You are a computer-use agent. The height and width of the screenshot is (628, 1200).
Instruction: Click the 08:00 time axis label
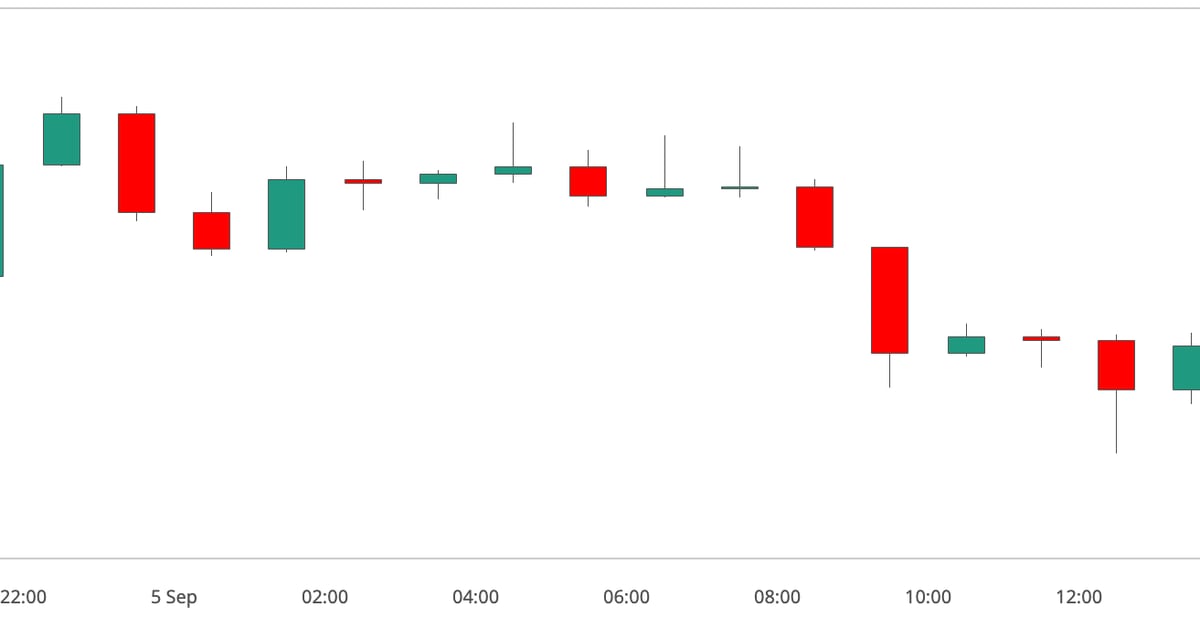777,597
